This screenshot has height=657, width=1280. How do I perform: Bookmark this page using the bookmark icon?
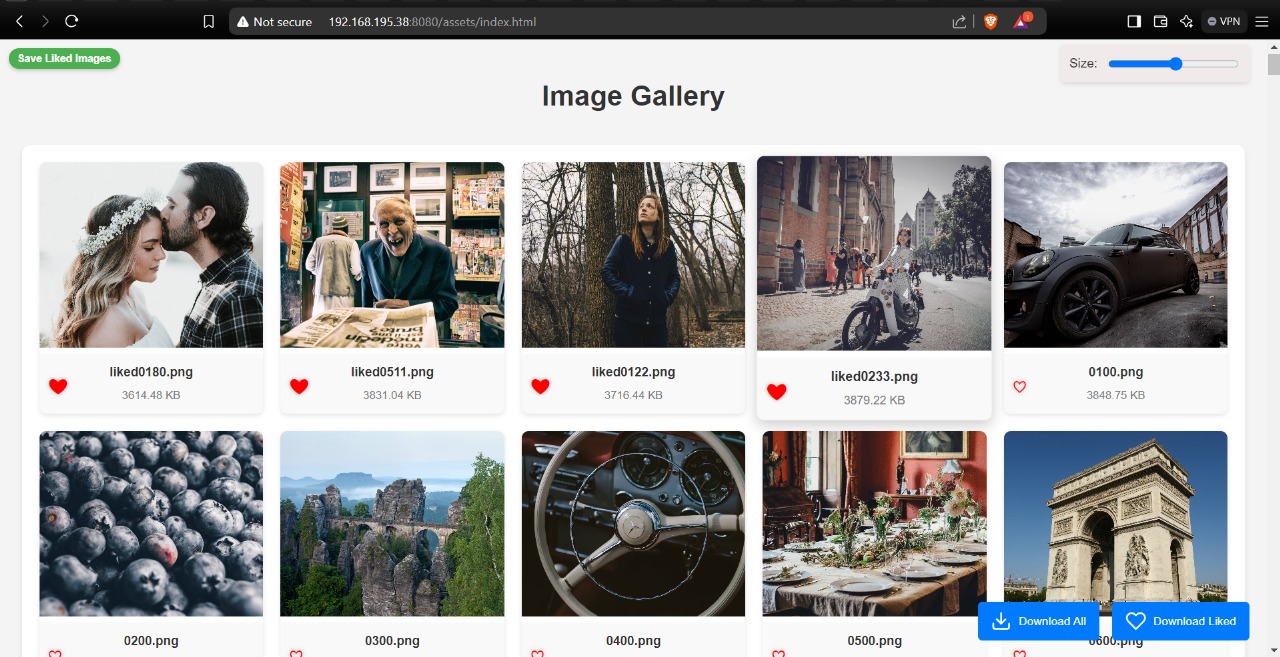coord(208,21)
